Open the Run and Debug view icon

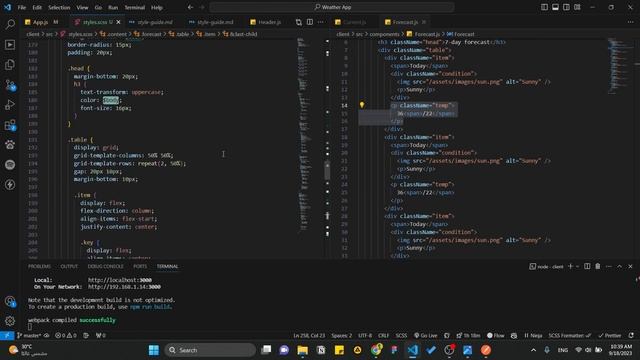point(10,105)
